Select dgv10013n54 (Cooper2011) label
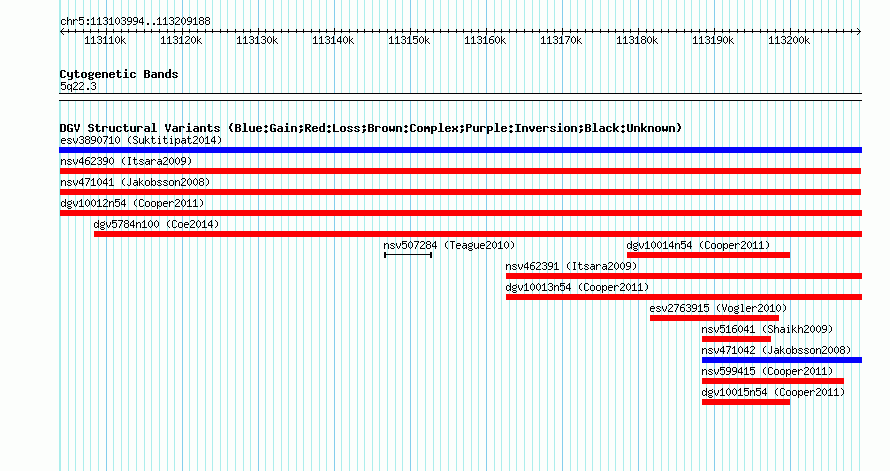This screenshot has width=890, height=471. [x=577, y=287]
